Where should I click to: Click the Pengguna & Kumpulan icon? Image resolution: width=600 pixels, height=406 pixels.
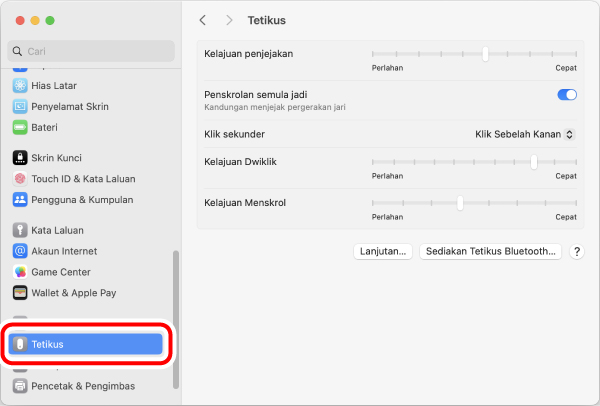pyautogui.click(x=19, y=200)
